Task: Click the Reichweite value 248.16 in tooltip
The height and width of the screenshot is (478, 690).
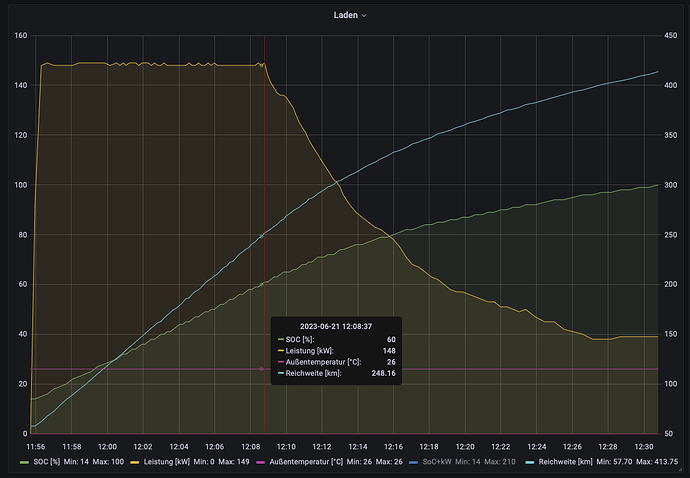Action: pos(383,373)
